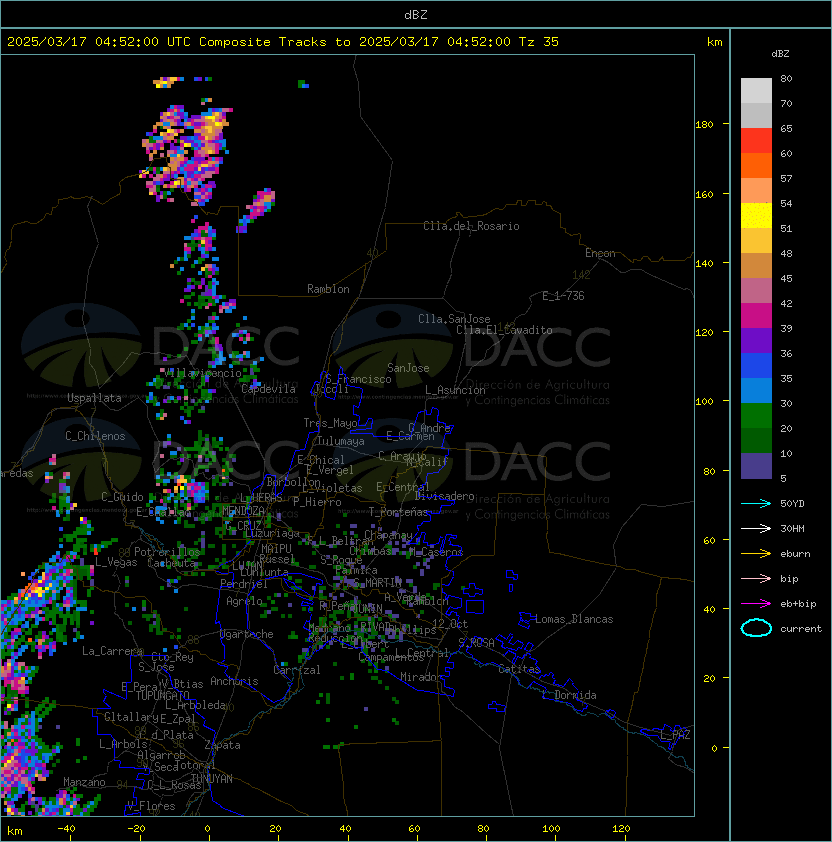Pick the purple 39 dBZ legend swatch
832x842 pixels.
point(756,341)
